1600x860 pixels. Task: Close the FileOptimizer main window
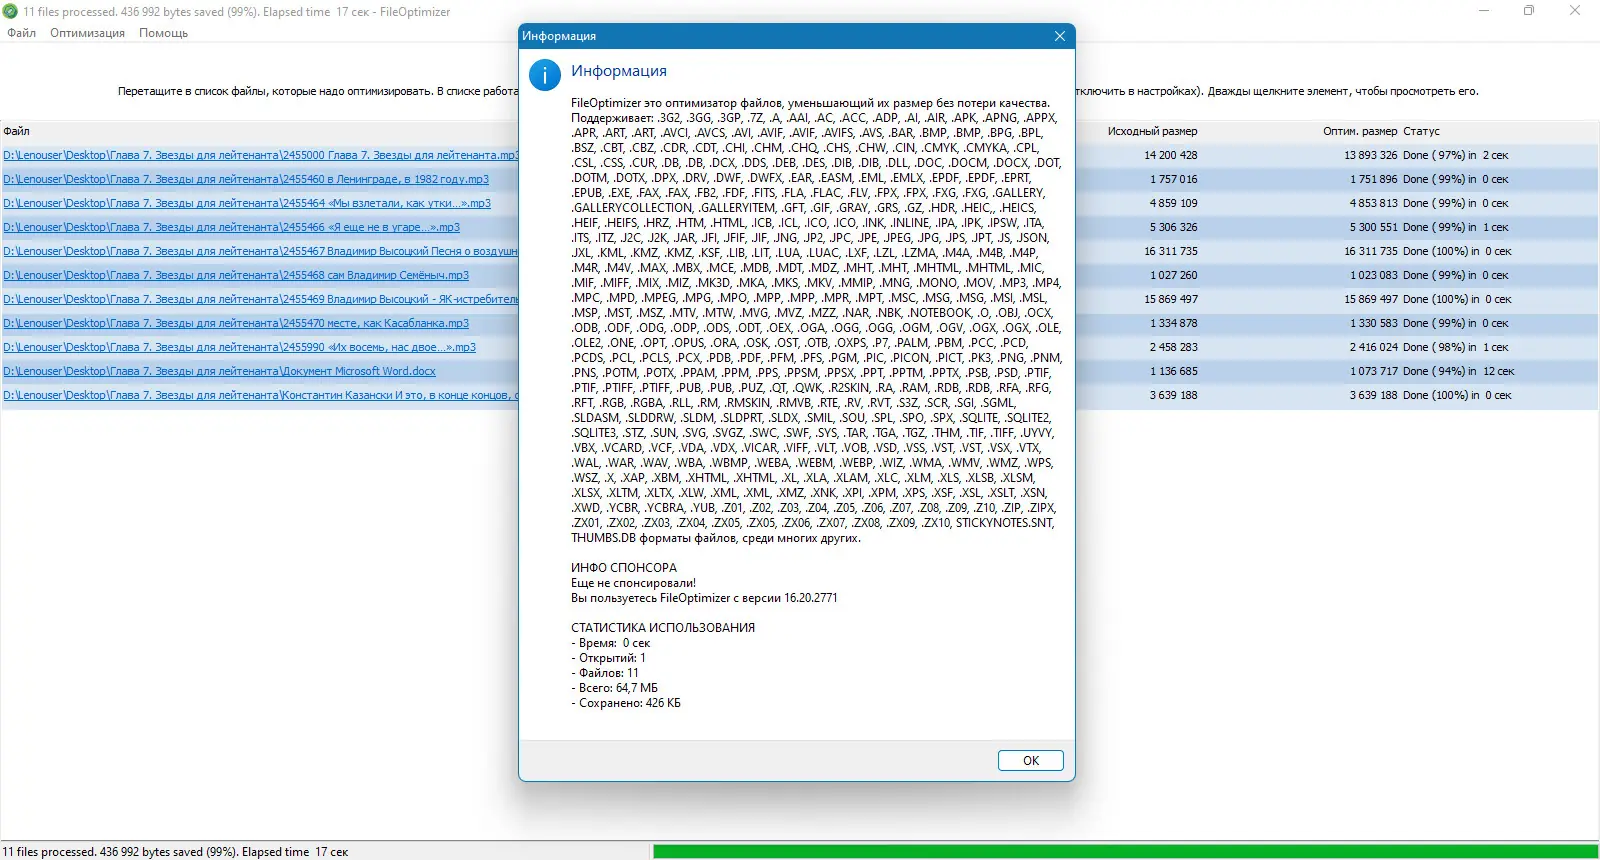1575,11
